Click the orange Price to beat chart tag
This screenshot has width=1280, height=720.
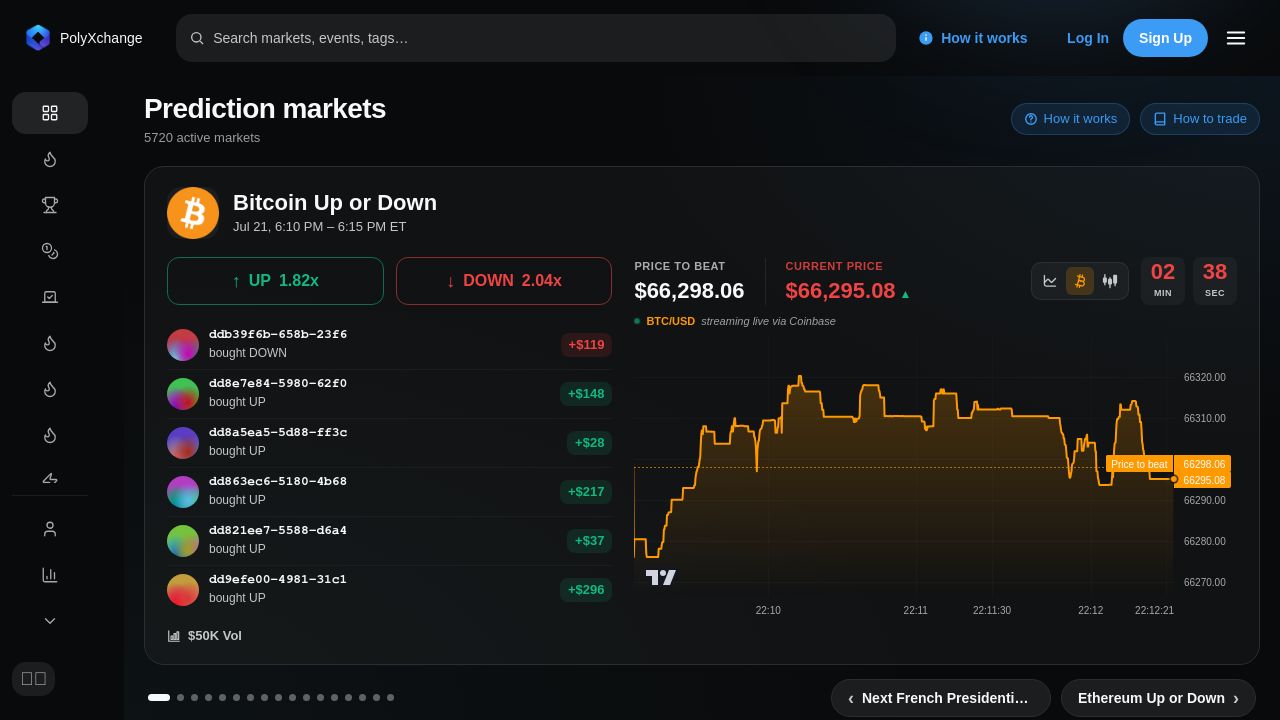[x=1139, y=464]
